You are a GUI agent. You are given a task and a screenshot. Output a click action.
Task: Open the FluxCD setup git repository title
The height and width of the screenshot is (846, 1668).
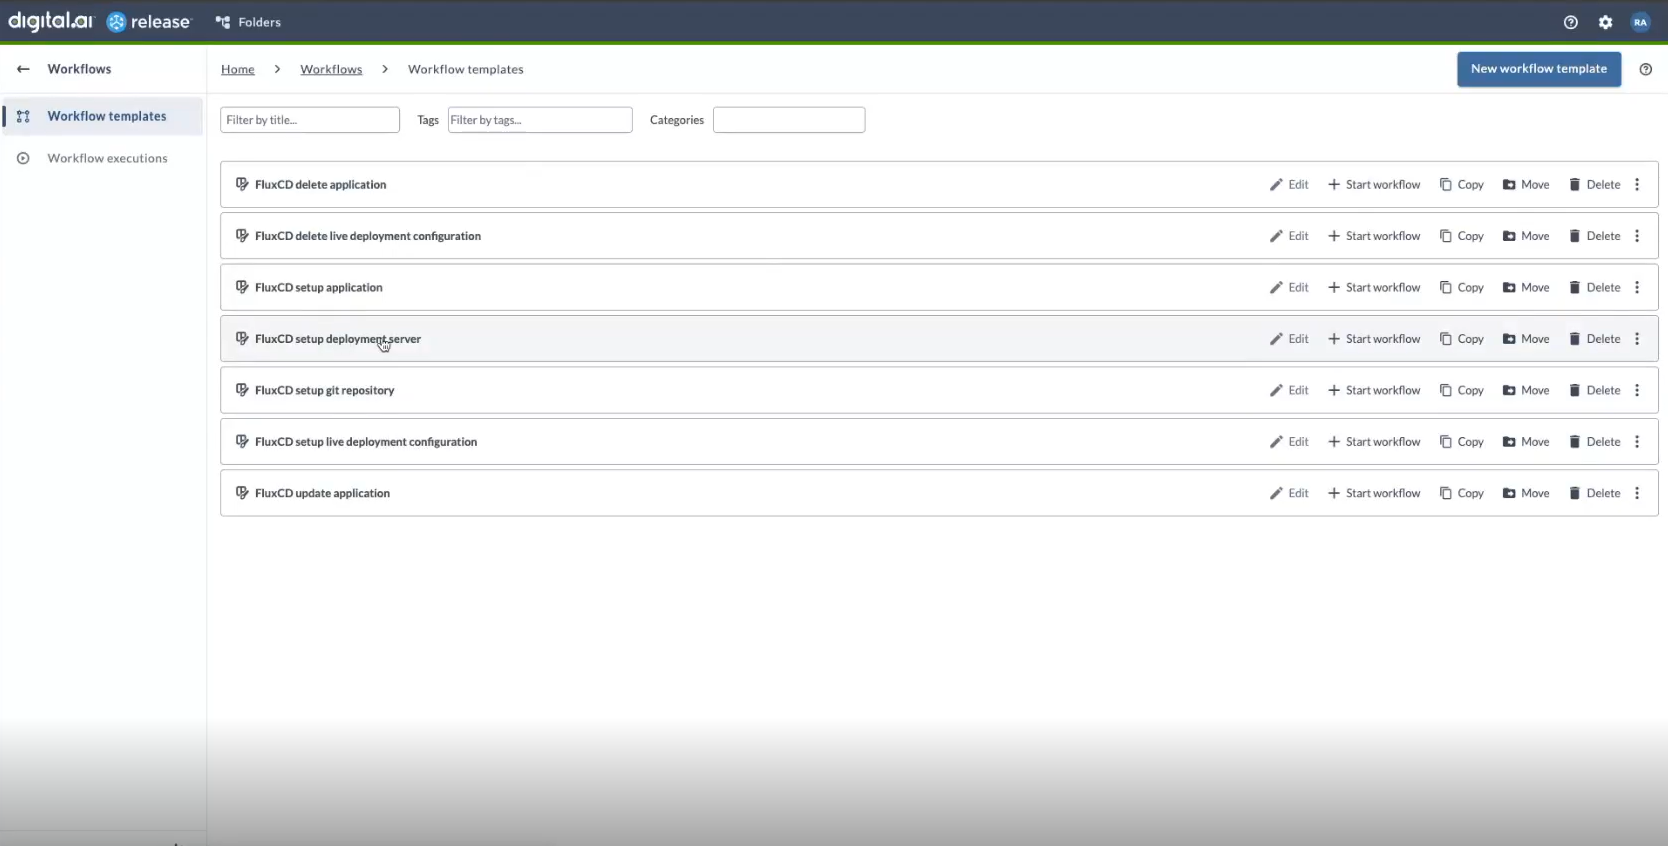coord(325,391)
